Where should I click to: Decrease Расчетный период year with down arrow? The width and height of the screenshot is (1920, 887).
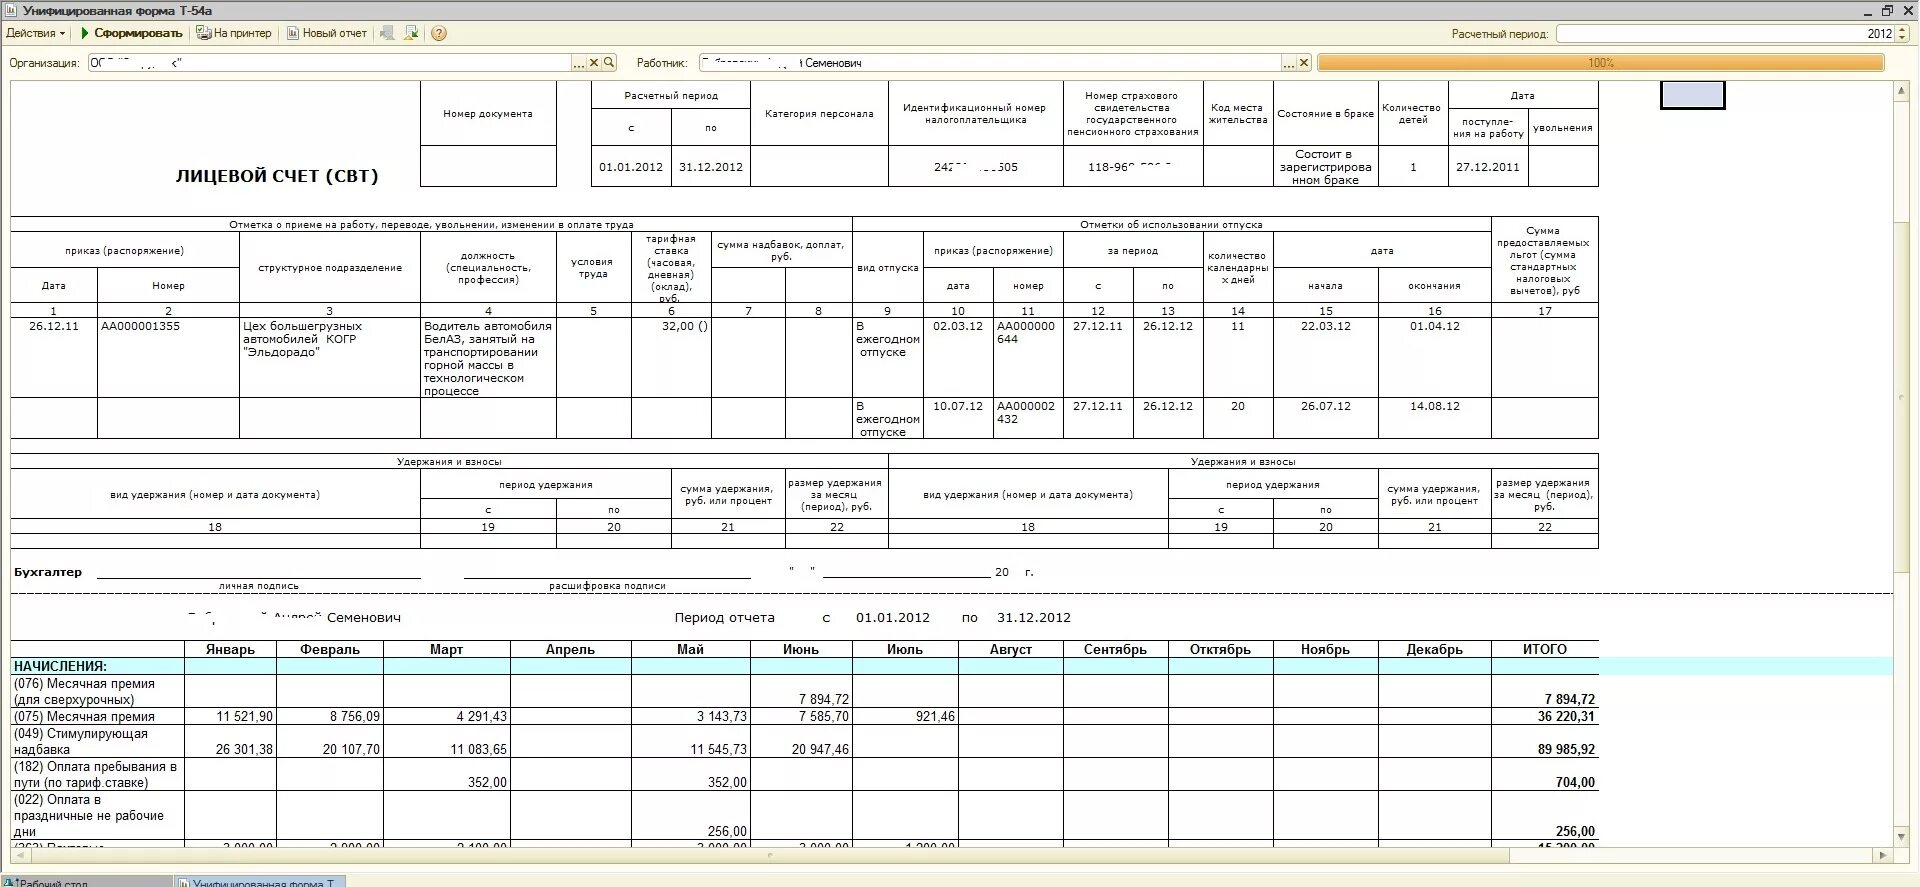tap(1902, 38)
